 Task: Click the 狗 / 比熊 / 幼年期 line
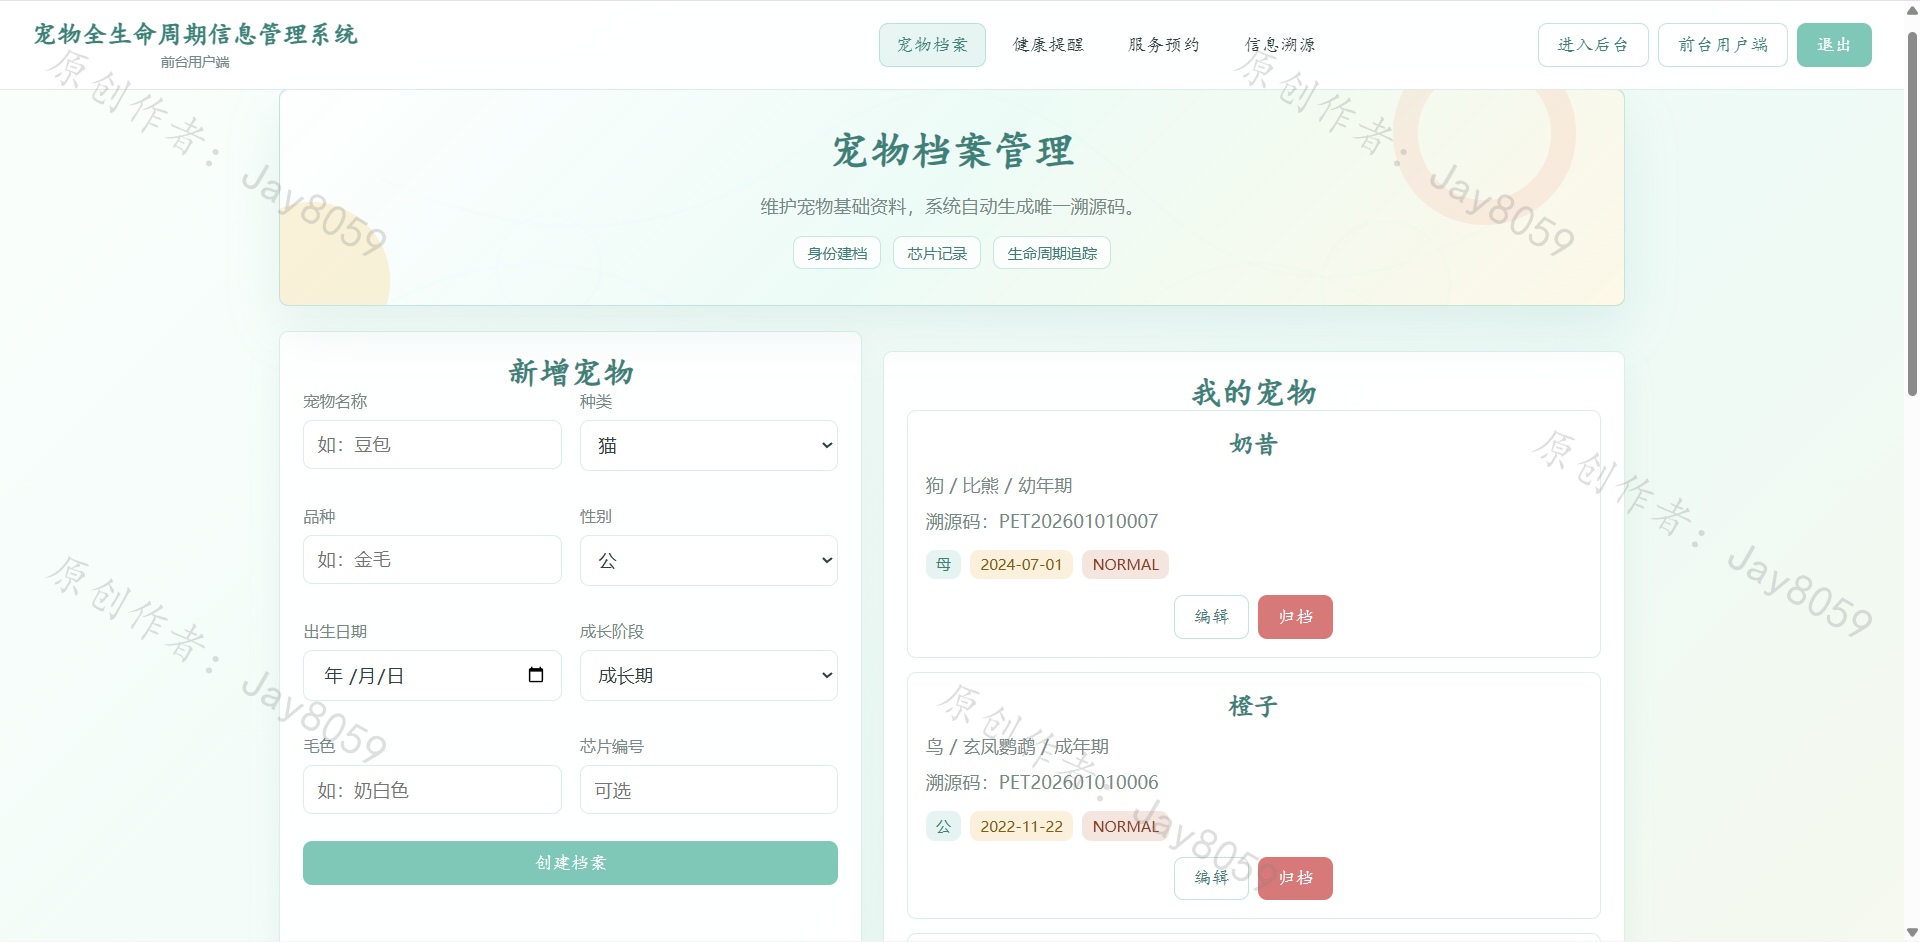pos(999,485)
